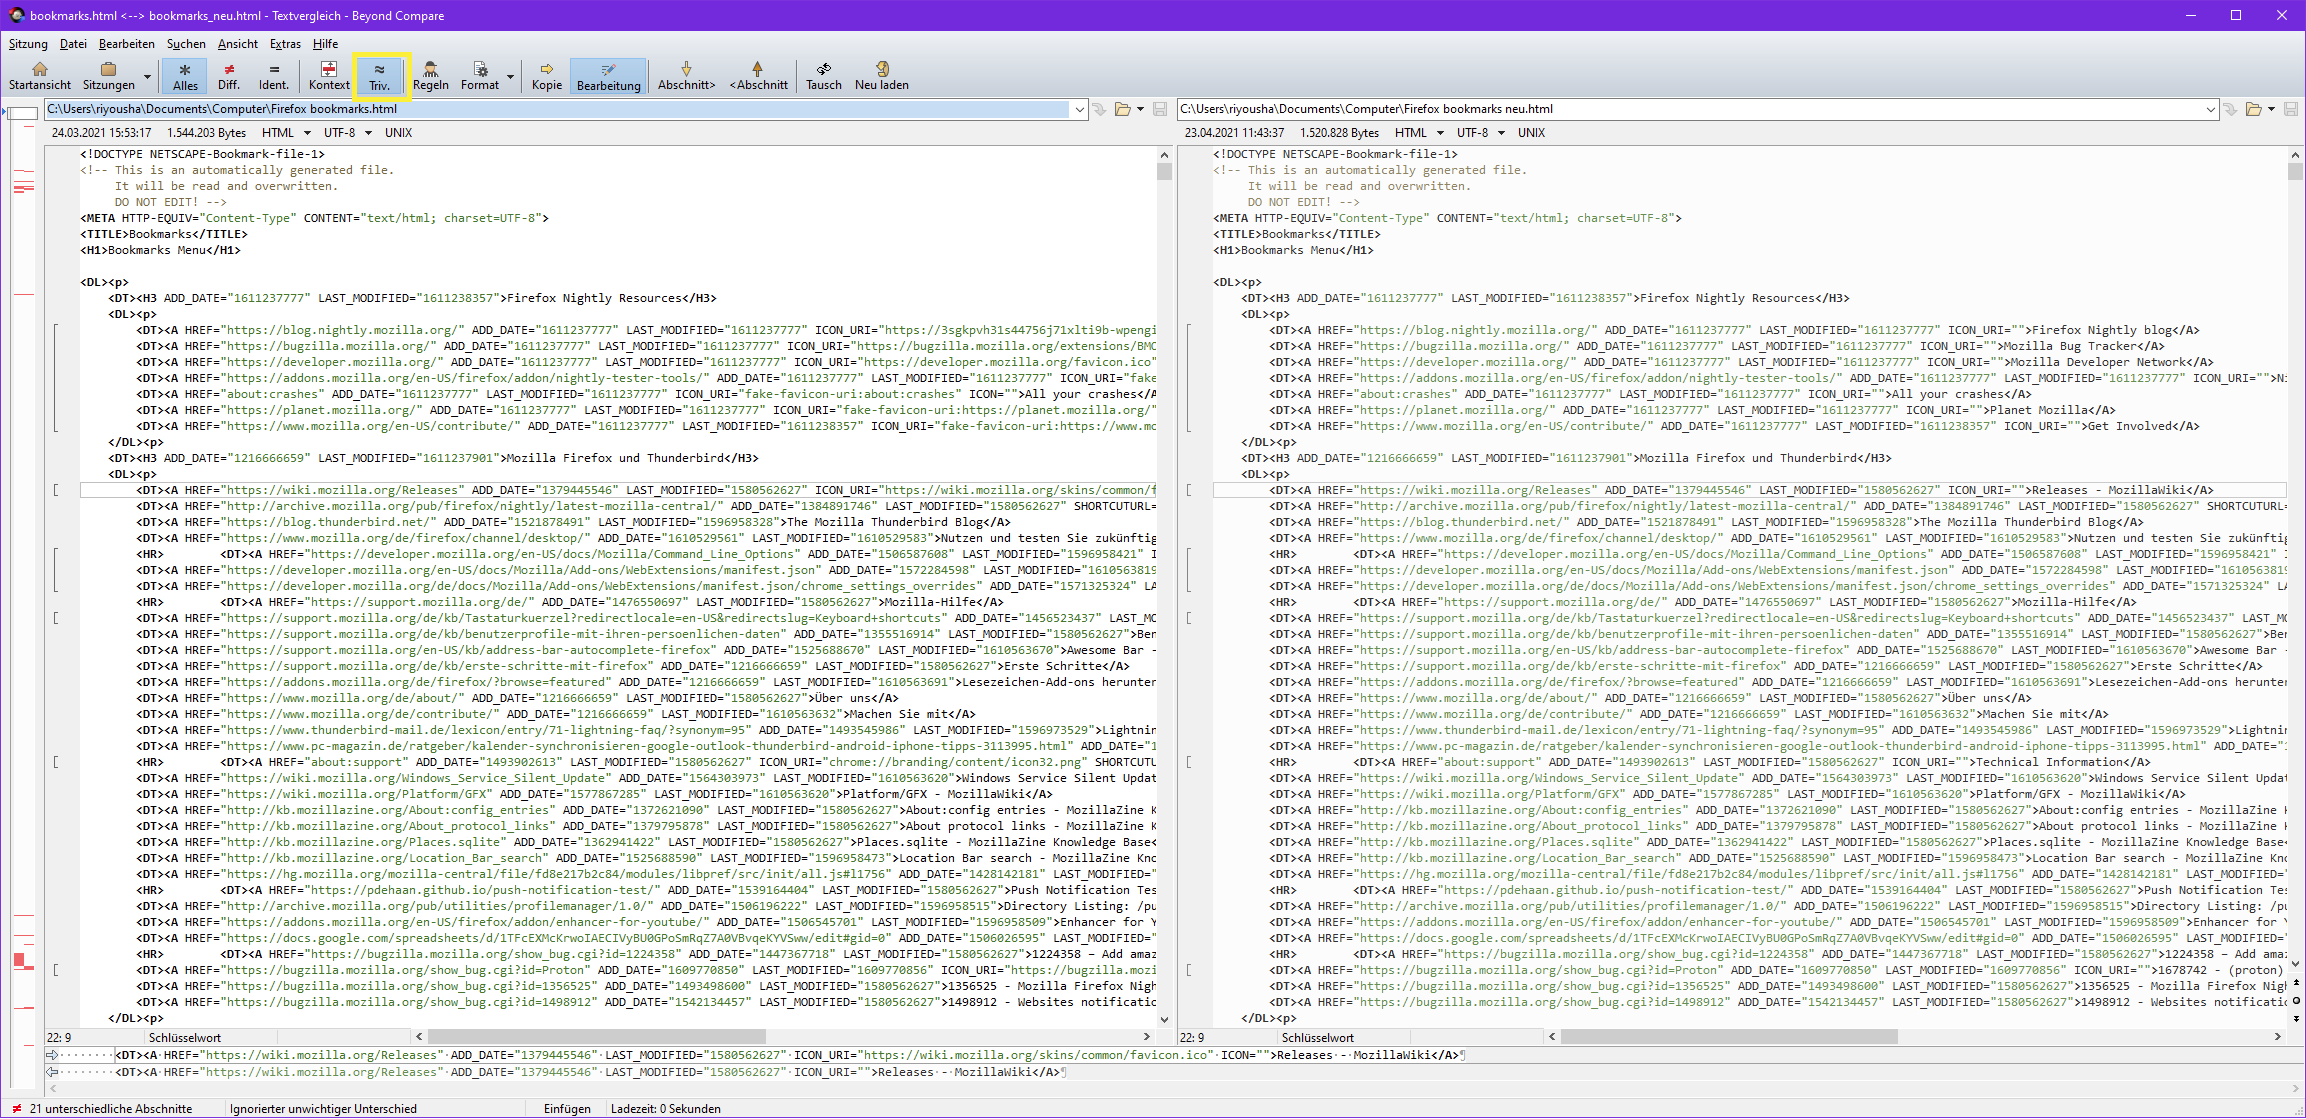Toggle Alles show-all filter
The width and height of the screenshot is (2306, 1119).
(185, 75)
